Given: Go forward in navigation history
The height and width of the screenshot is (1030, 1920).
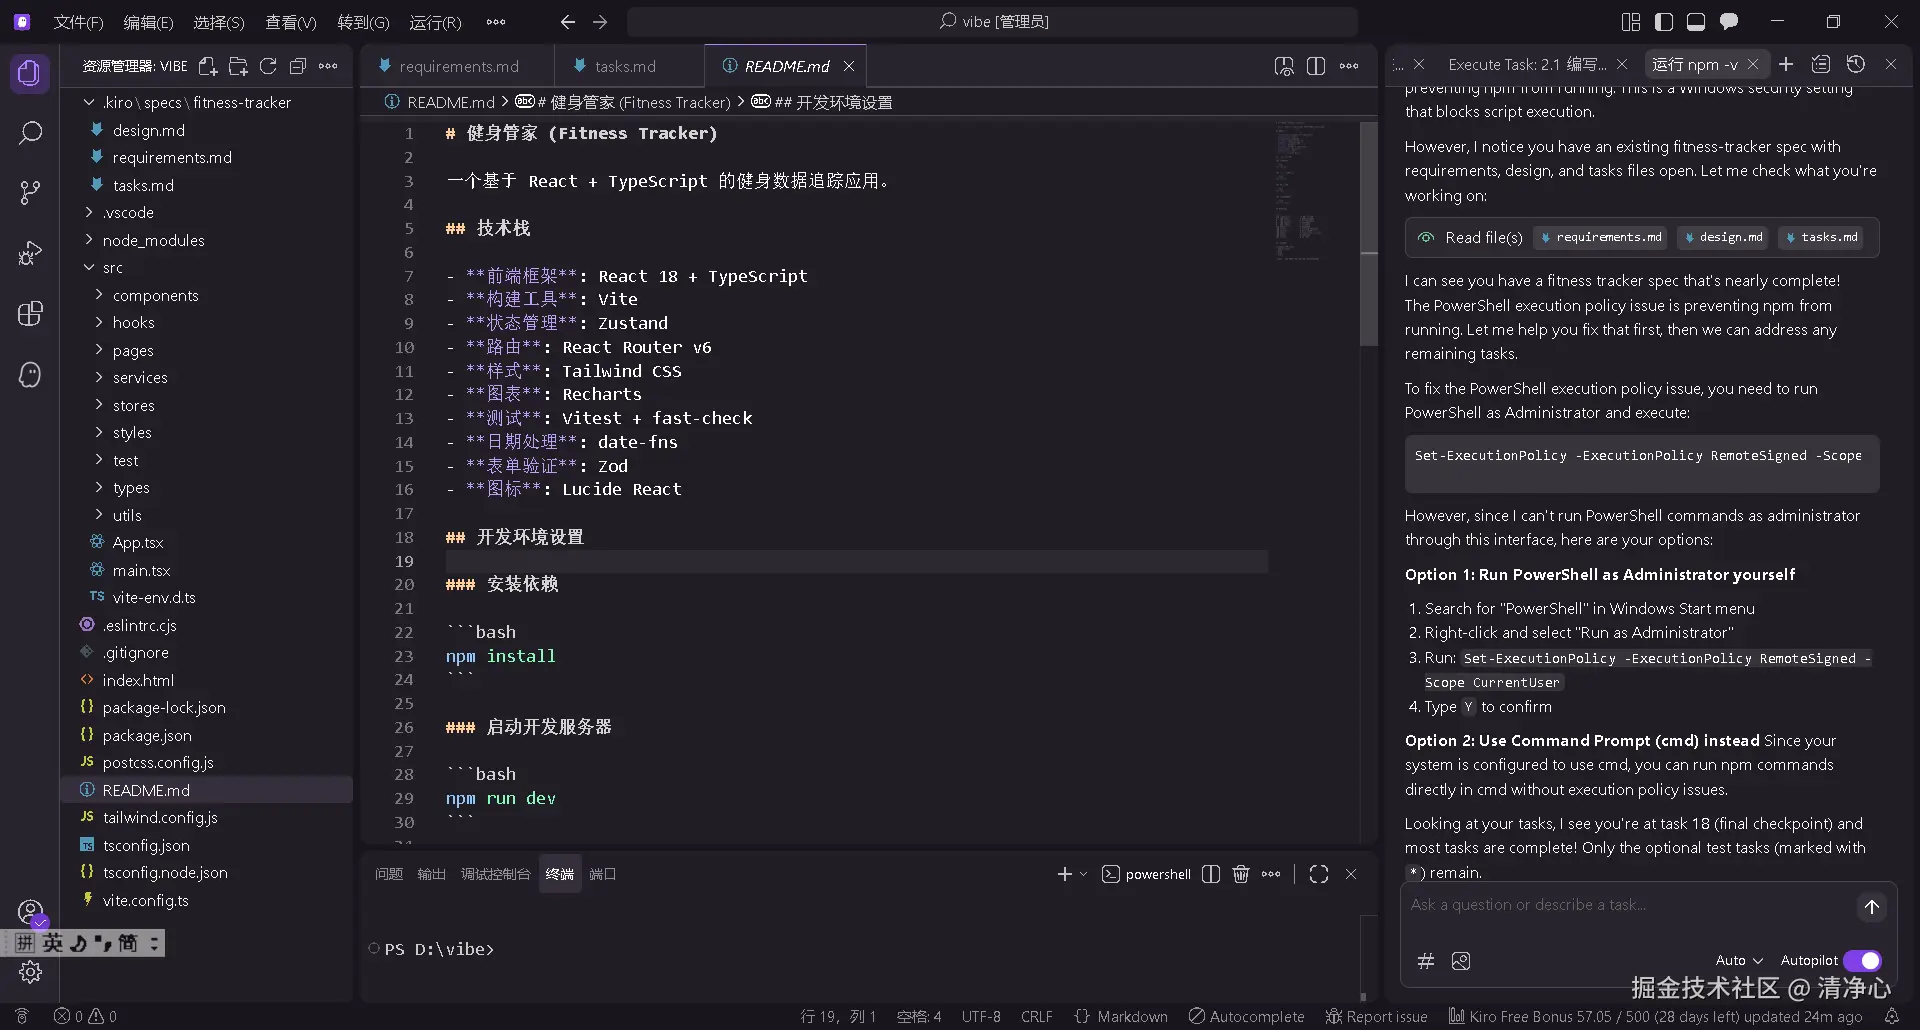Looking at the screenshot, I should pos(600,21).
